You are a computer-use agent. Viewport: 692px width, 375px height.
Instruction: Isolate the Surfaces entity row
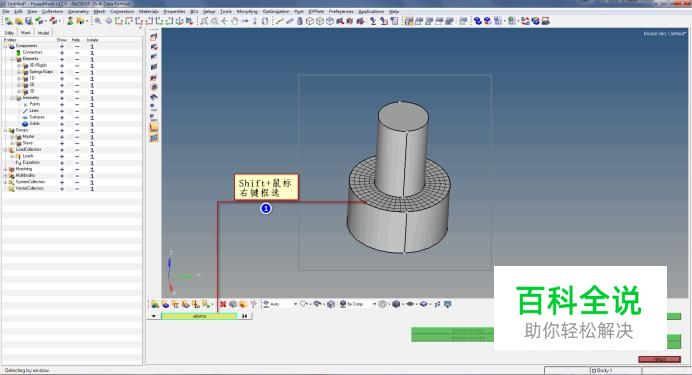pos(92,117)
